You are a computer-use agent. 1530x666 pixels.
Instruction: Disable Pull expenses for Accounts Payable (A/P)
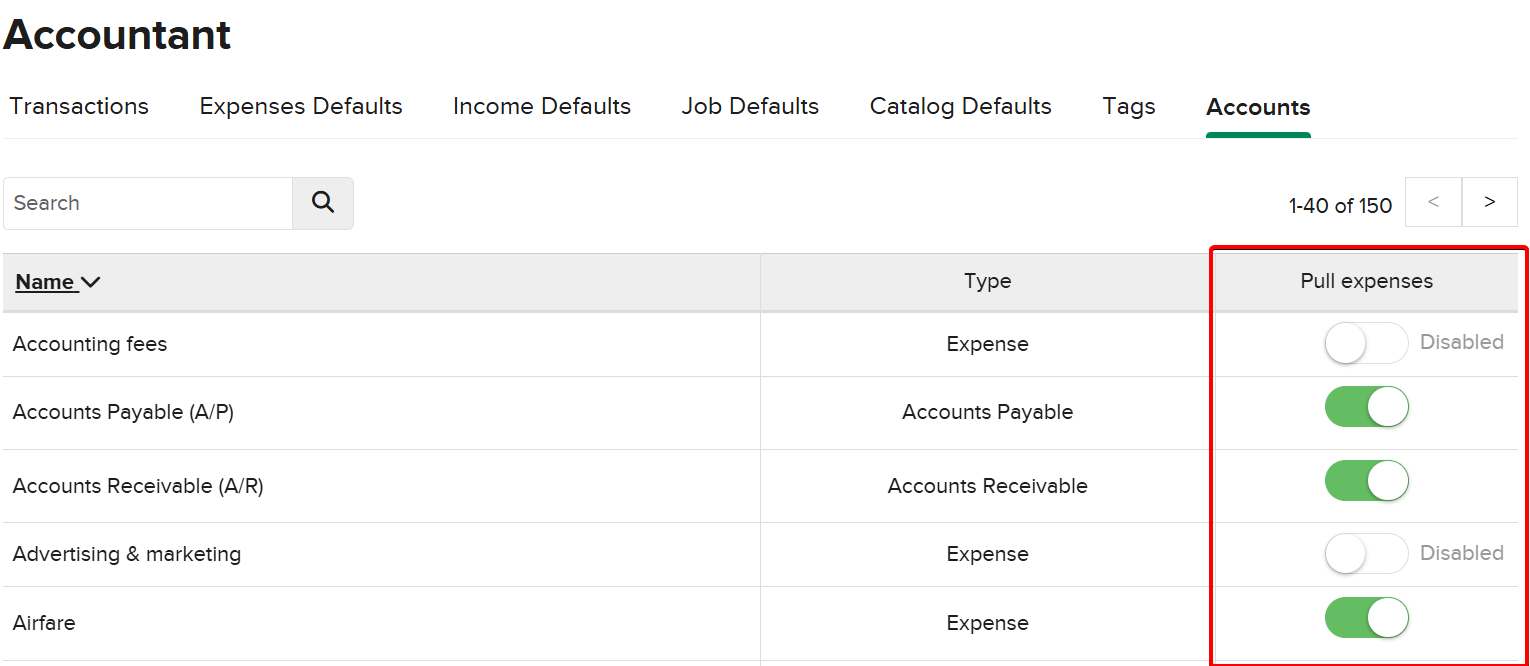pyautogui.click(x=1366, y=408)
